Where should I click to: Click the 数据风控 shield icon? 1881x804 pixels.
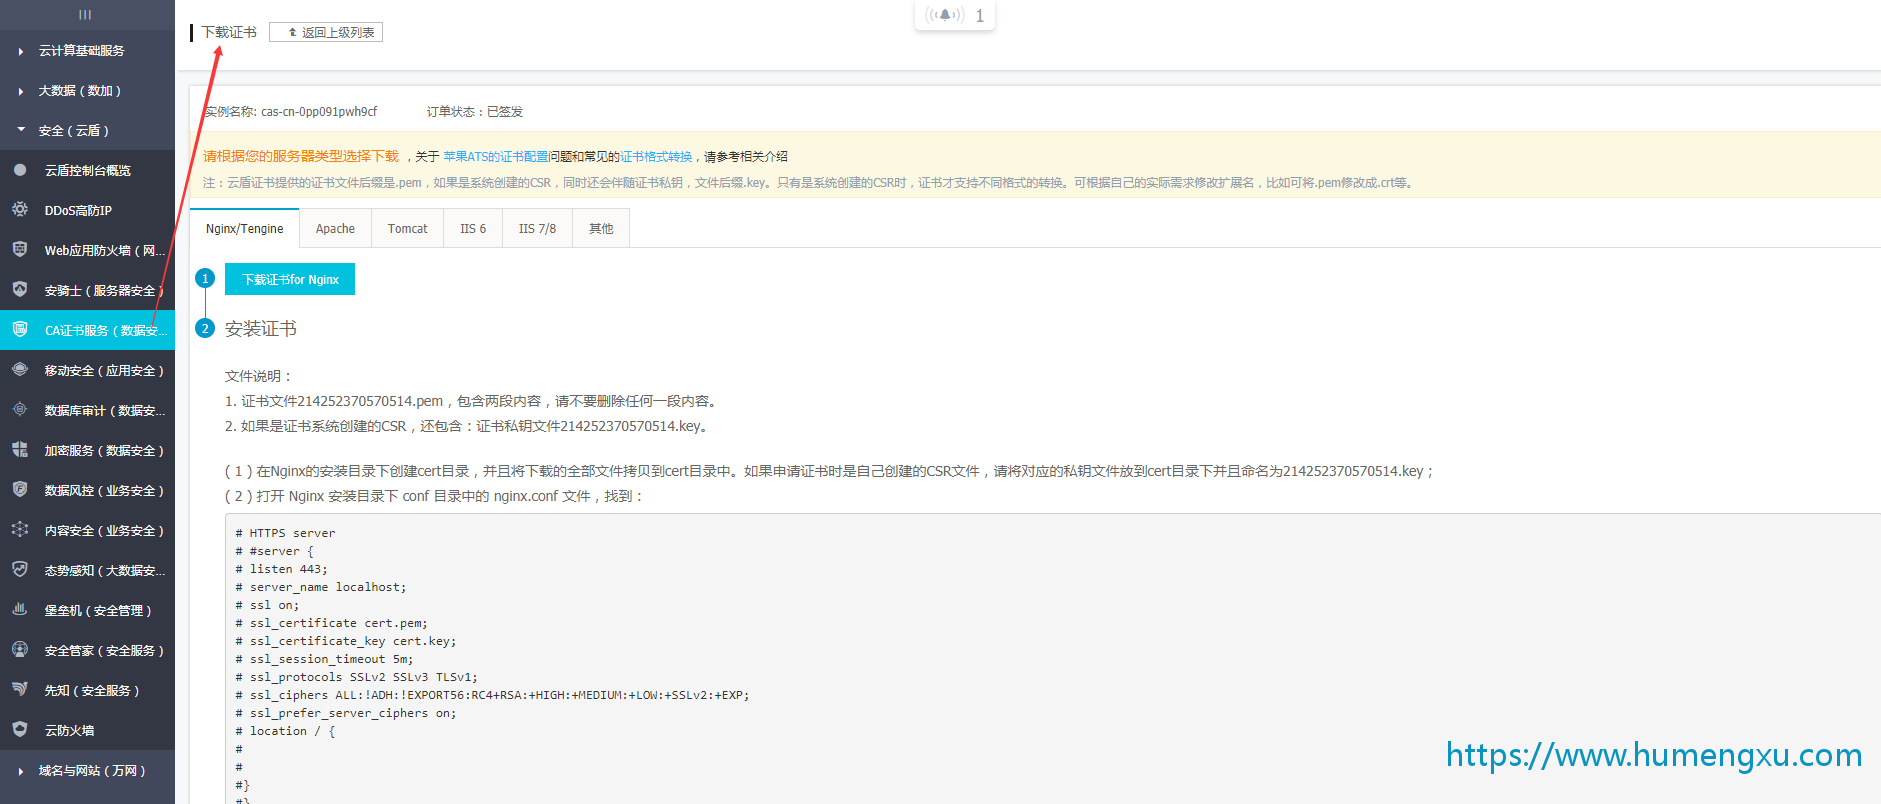click(x=20, y=490)
